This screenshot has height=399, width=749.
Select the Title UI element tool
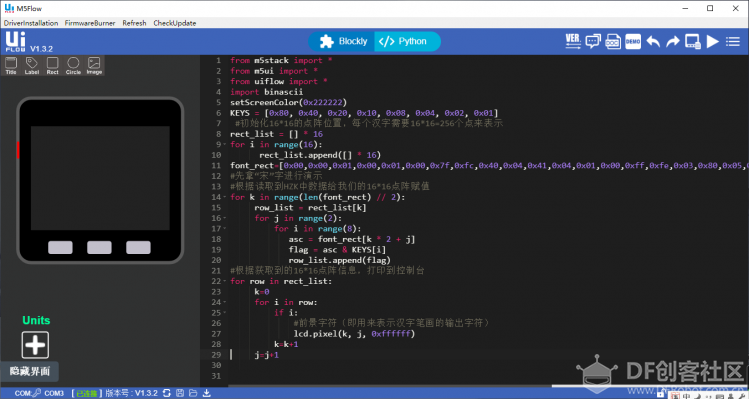[x=11, y=65]
